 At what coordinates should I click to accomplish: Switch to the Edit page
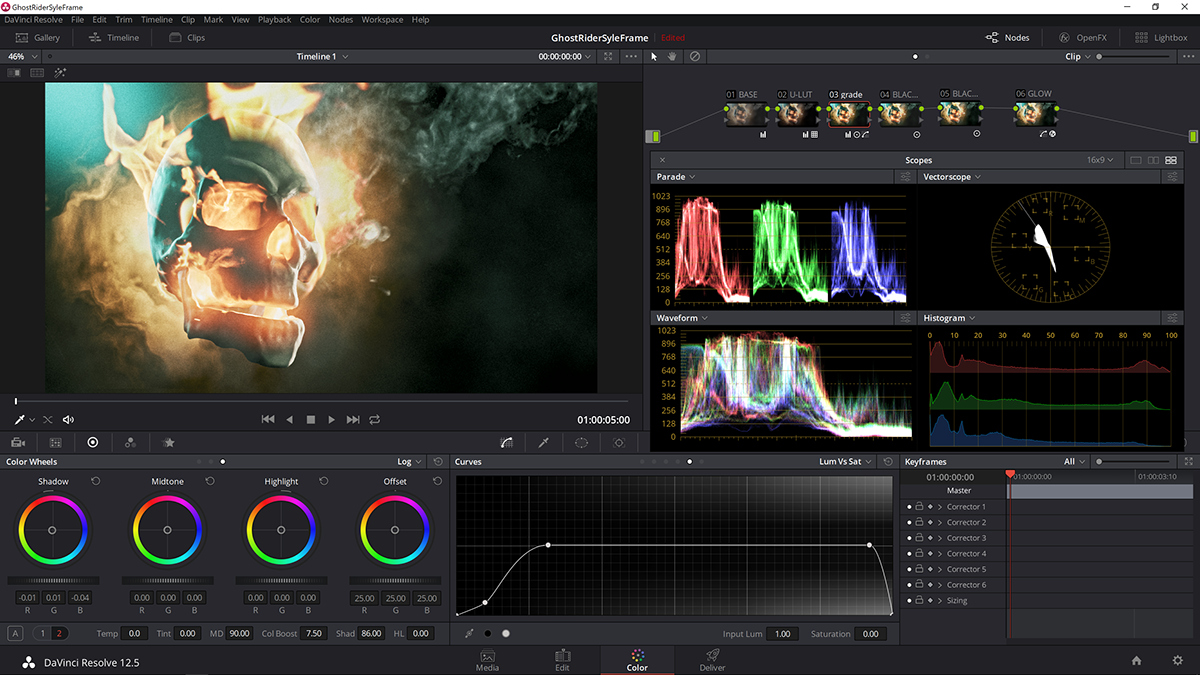coord(562,661)
